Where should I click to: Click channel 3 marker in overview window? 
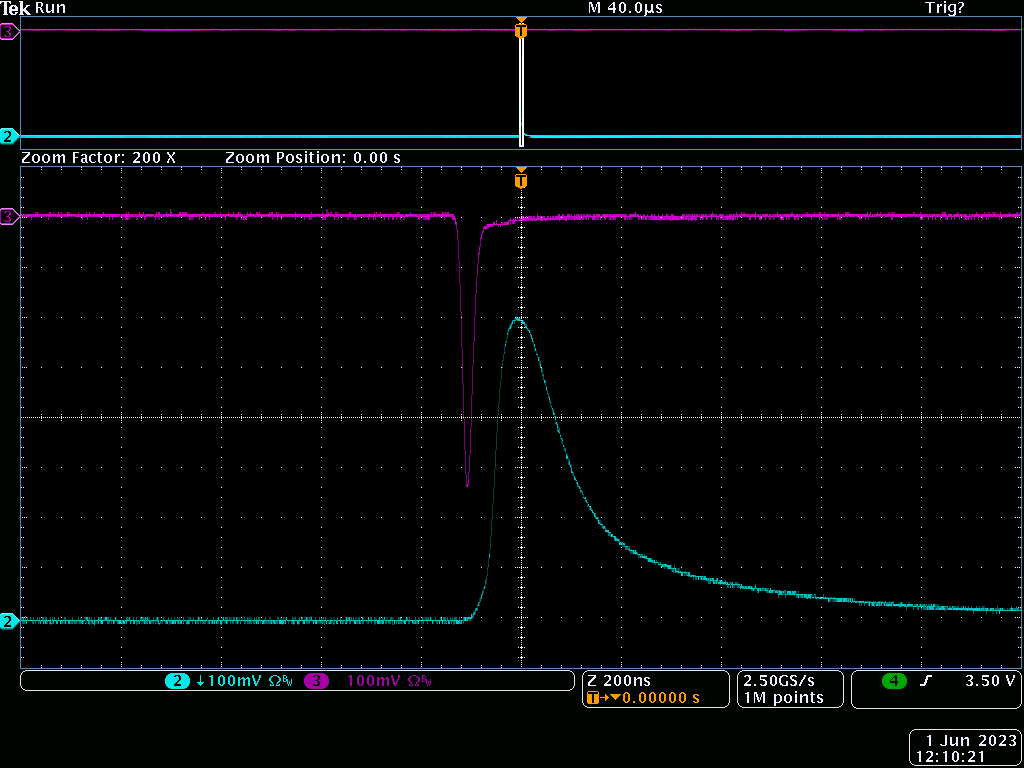10,32
